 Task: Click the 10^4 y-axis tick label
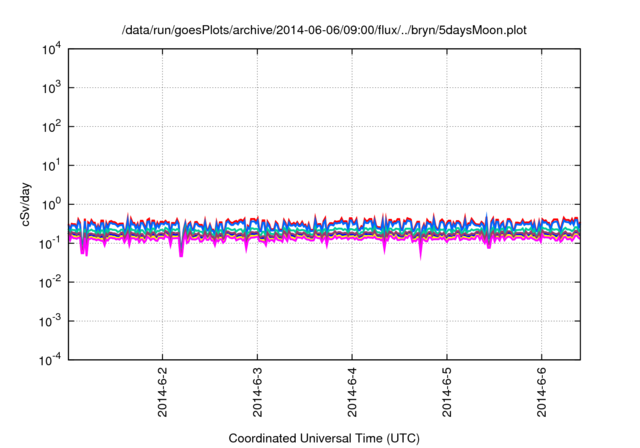(51, 50)
